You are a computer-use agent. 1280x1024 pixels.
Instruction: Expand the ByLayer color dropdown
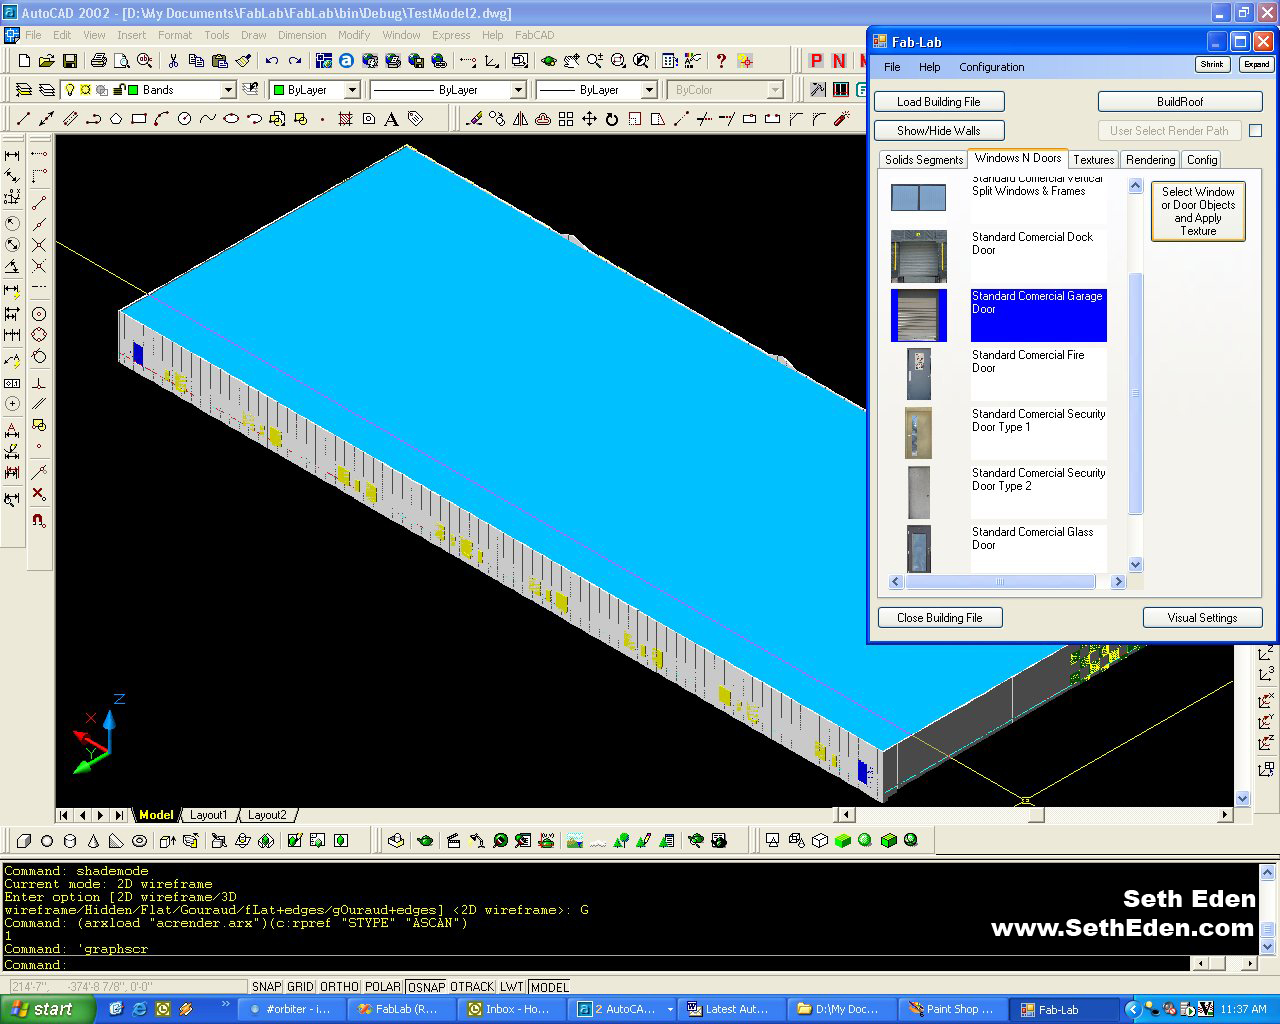click(x=352, y=90)
